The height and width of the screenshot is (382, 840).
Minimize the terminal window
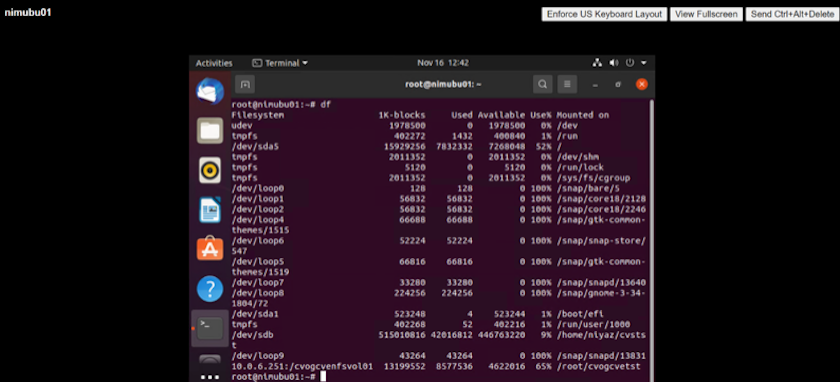pos(595,85)
